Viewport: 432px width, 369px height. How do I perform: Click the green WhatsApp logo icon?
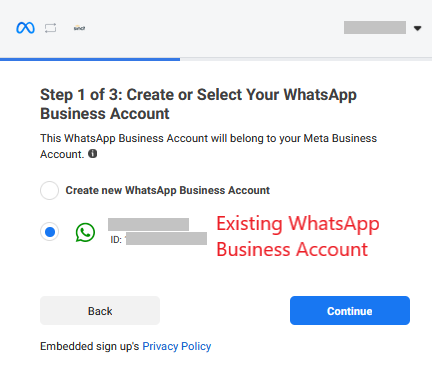point(85,232)
